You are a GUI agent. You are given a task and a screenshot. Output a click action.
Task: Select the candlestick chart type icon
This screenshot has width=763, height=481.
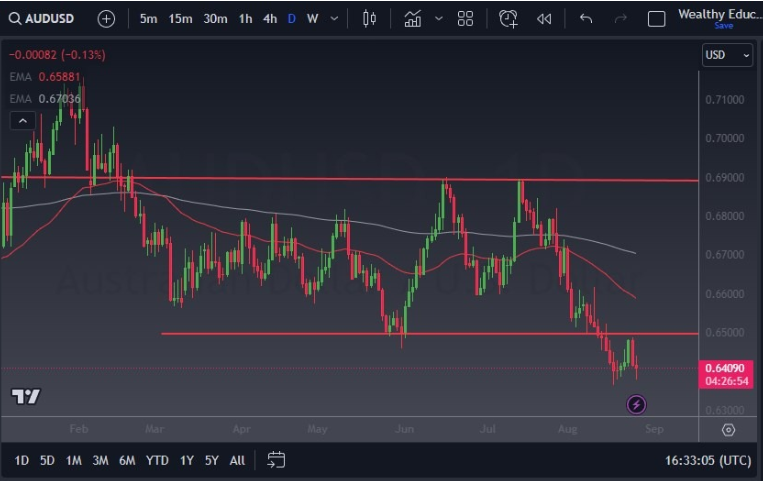pos(369,18)
